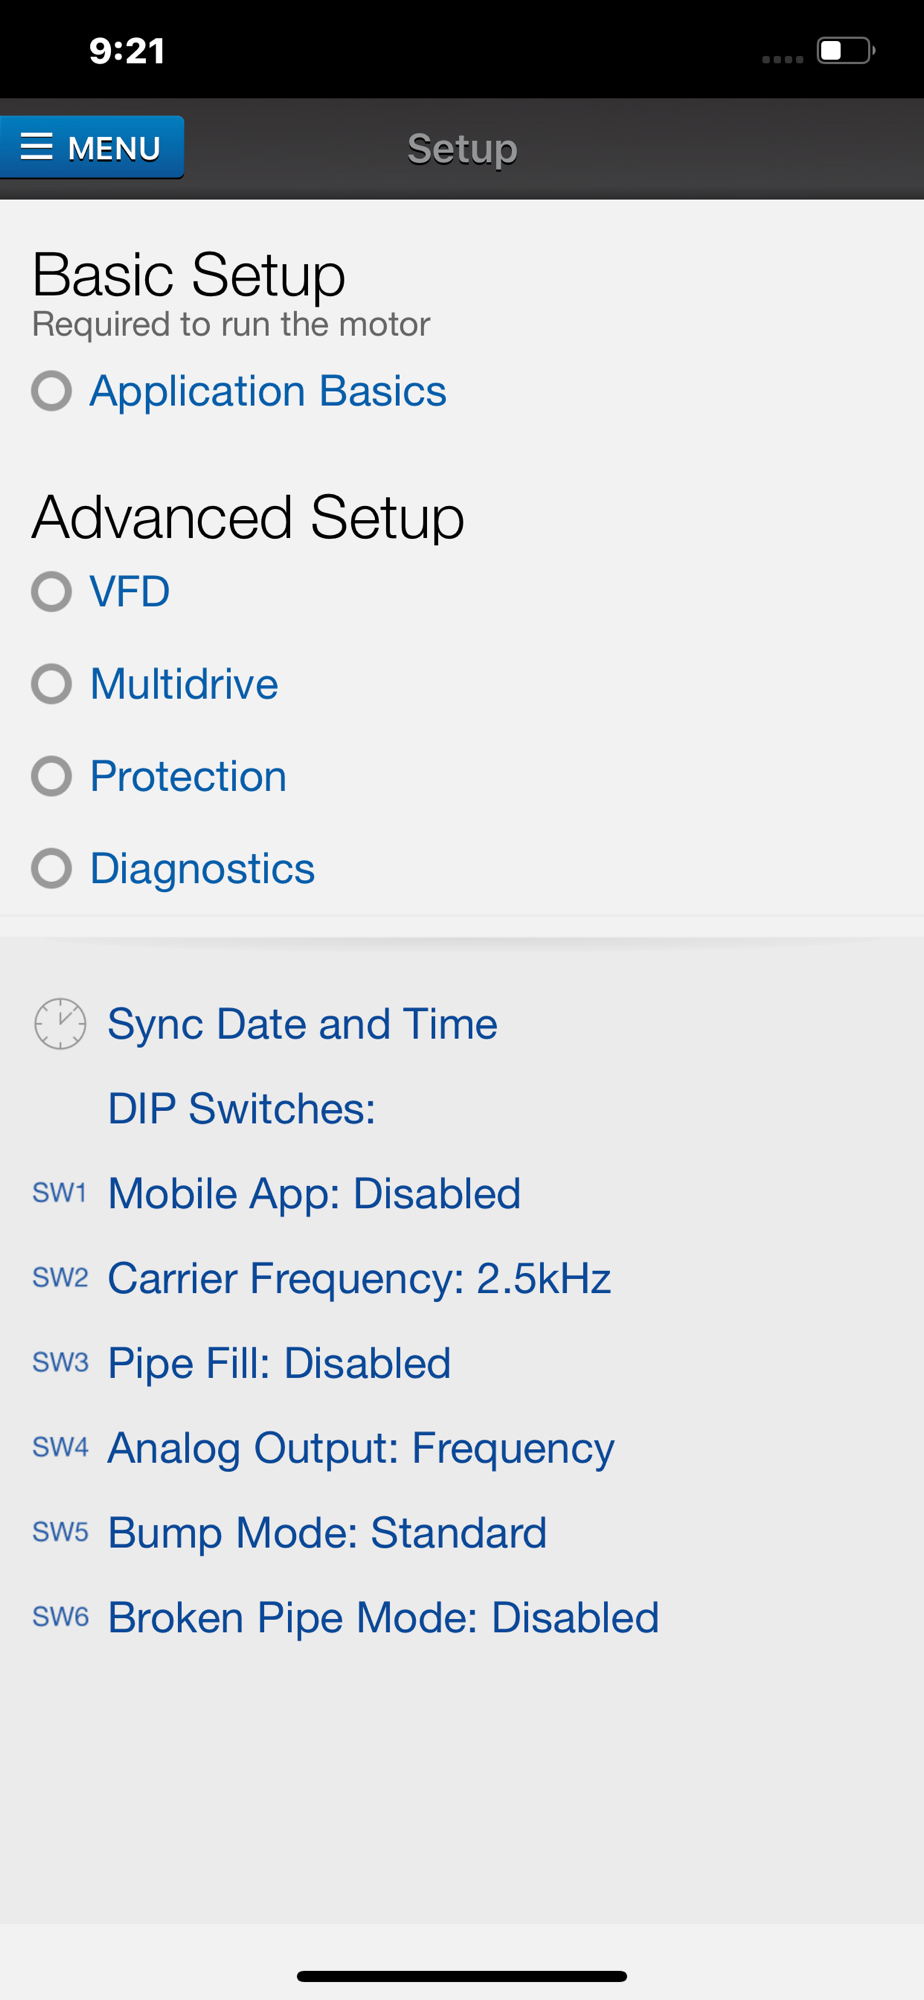The height and width of the screenshot is (2000, 924).
Task: Tap the SW6 DIP switch label
Action: tap(60, 1618)
